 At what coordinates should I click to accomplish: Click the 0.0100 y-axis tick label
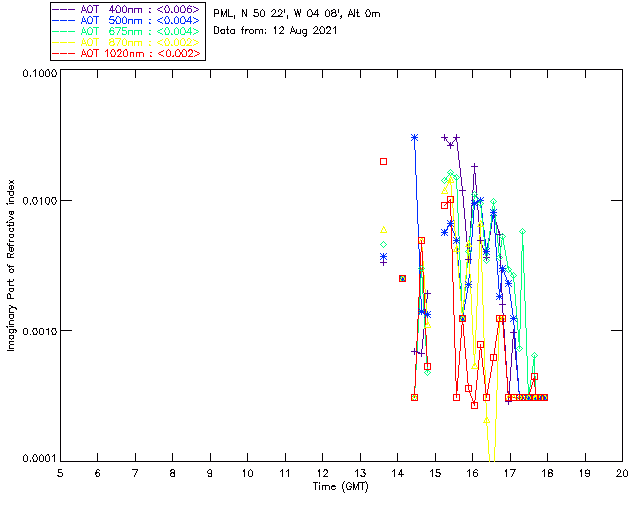37,202
